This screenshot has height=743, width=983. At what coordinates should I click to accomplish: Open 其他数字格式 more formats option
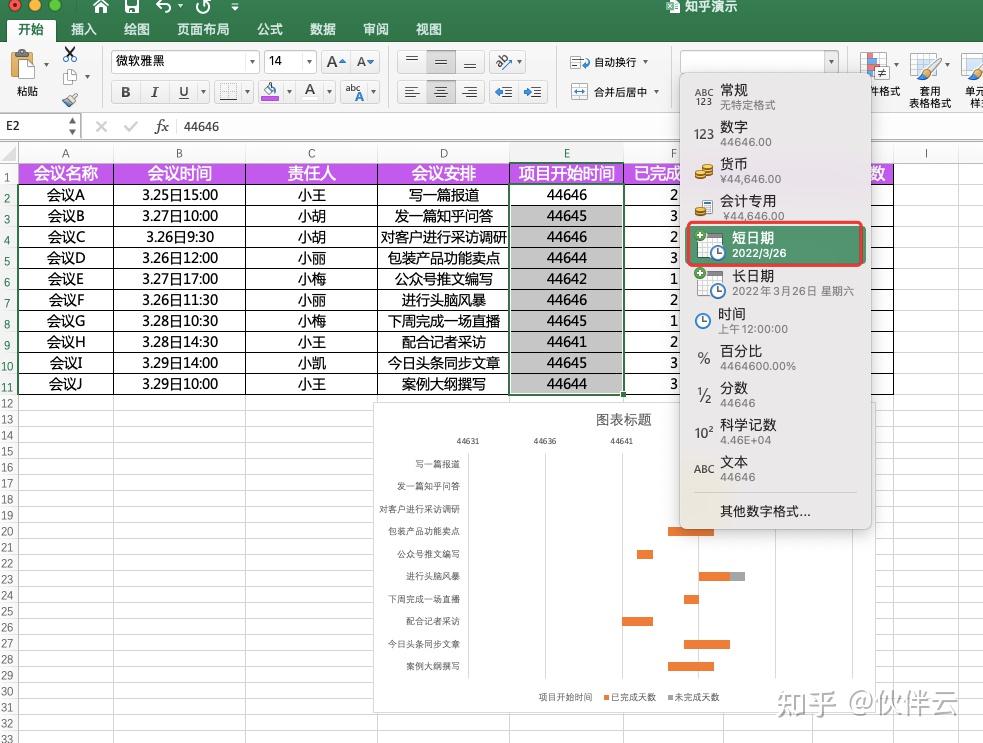[x=765, y=511]
